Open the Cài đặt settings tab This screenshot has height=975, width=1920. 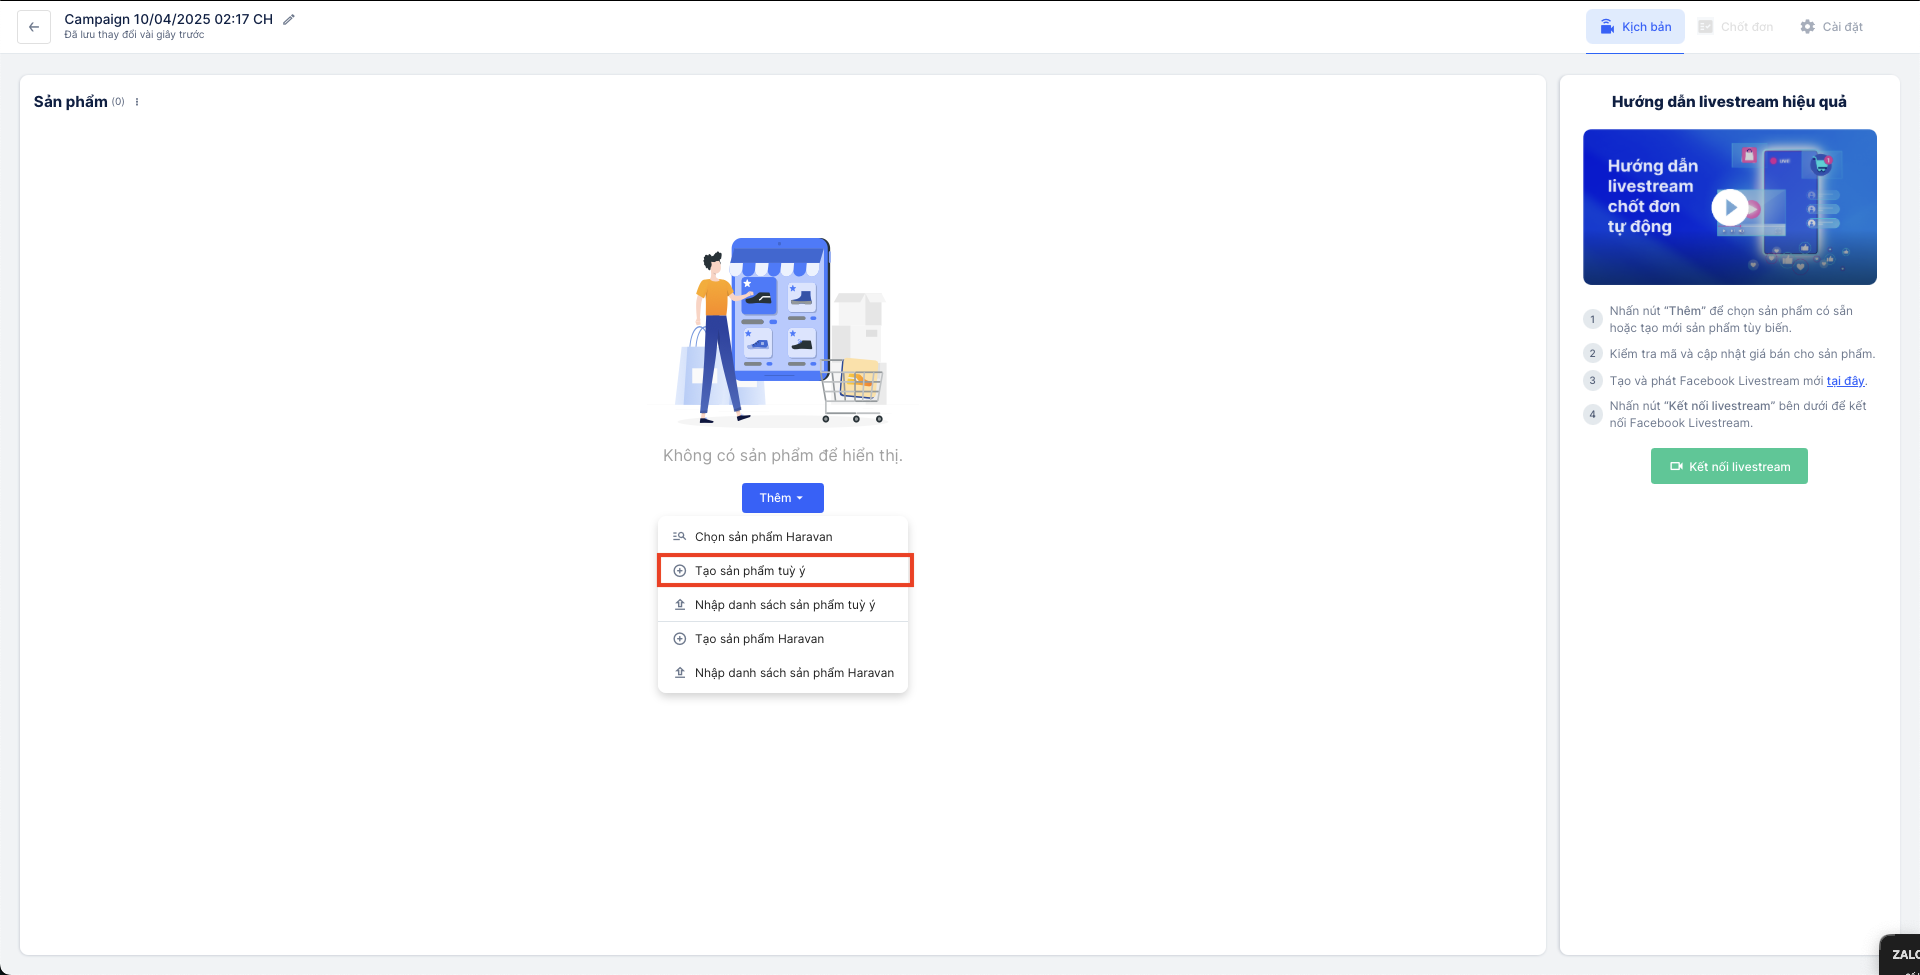tap(1831, 27)
